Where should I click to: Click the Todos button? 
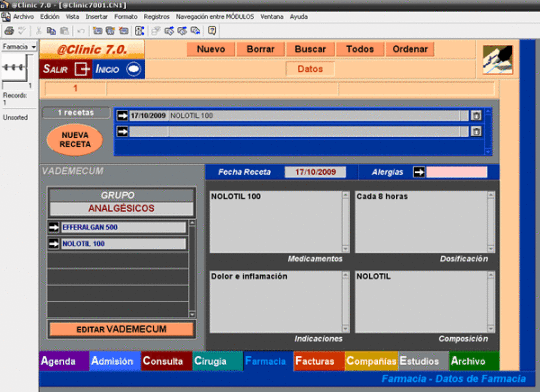coord(360,49)
